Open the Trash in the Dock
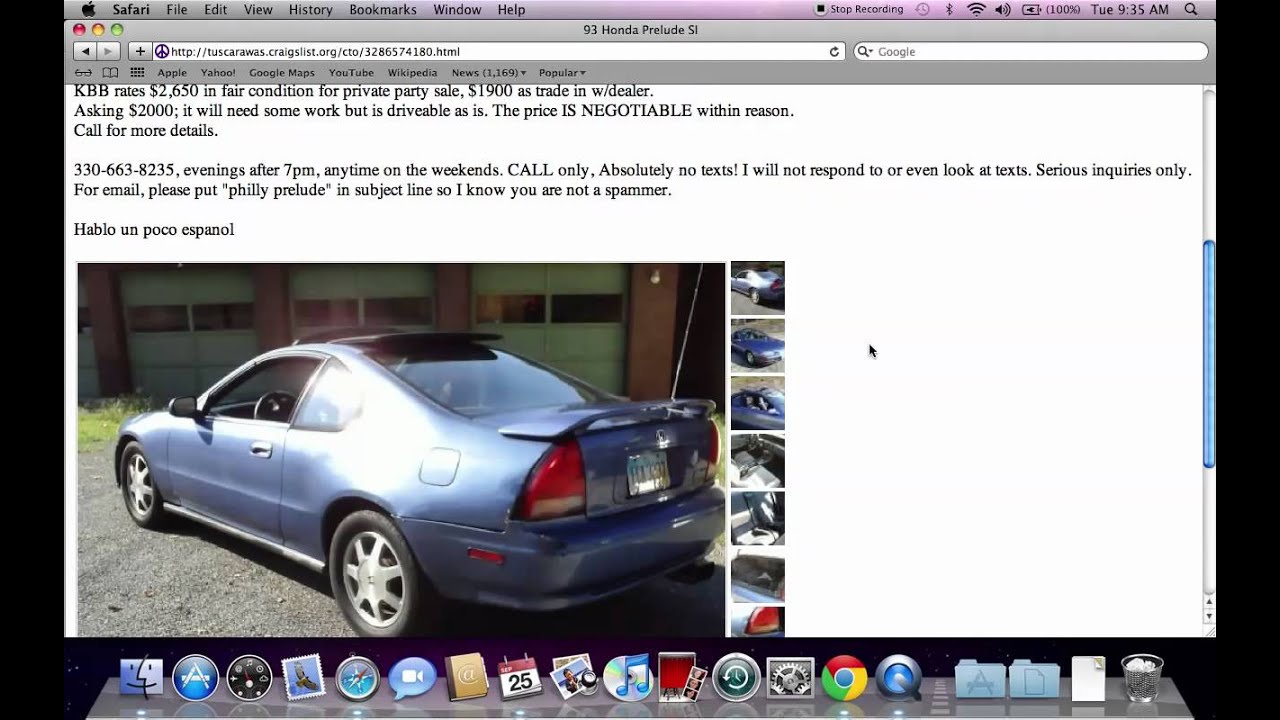 tap(1142, 678)
